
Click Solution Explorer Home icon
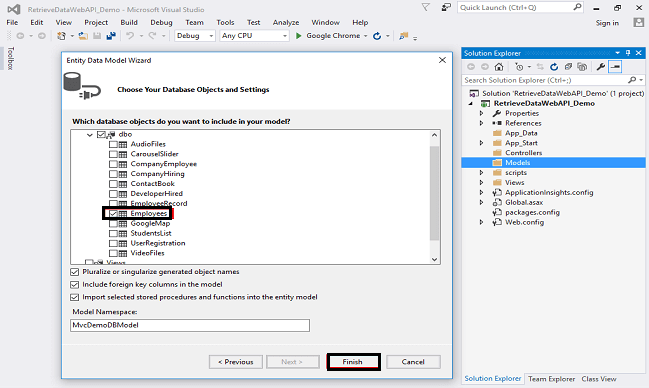499,67
